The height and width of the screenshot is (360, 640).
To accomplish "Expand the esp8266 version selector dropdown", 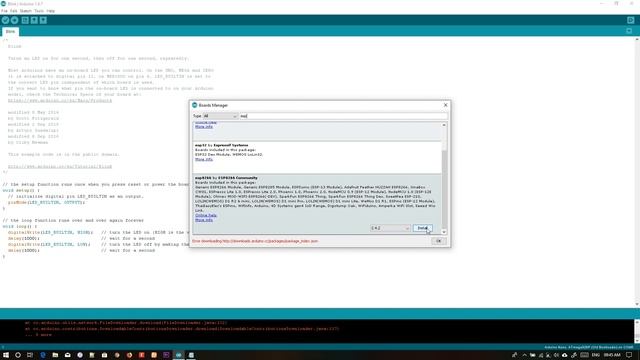I will [x=390, y=228].
